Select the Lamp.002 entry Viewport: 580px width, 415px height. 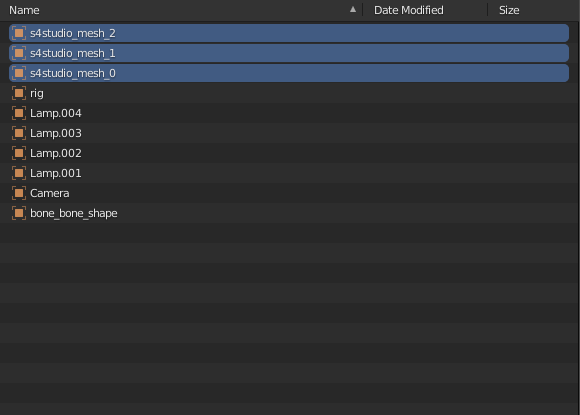289,153
